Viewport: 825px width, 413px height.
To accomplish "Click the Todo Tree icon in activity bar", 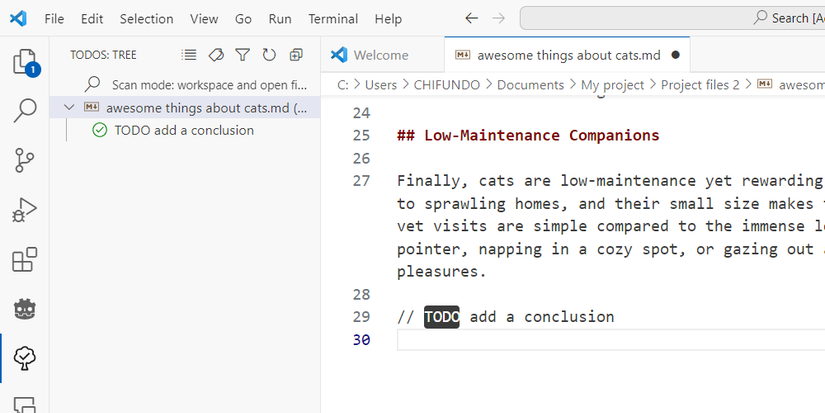I will click(24, 357).
